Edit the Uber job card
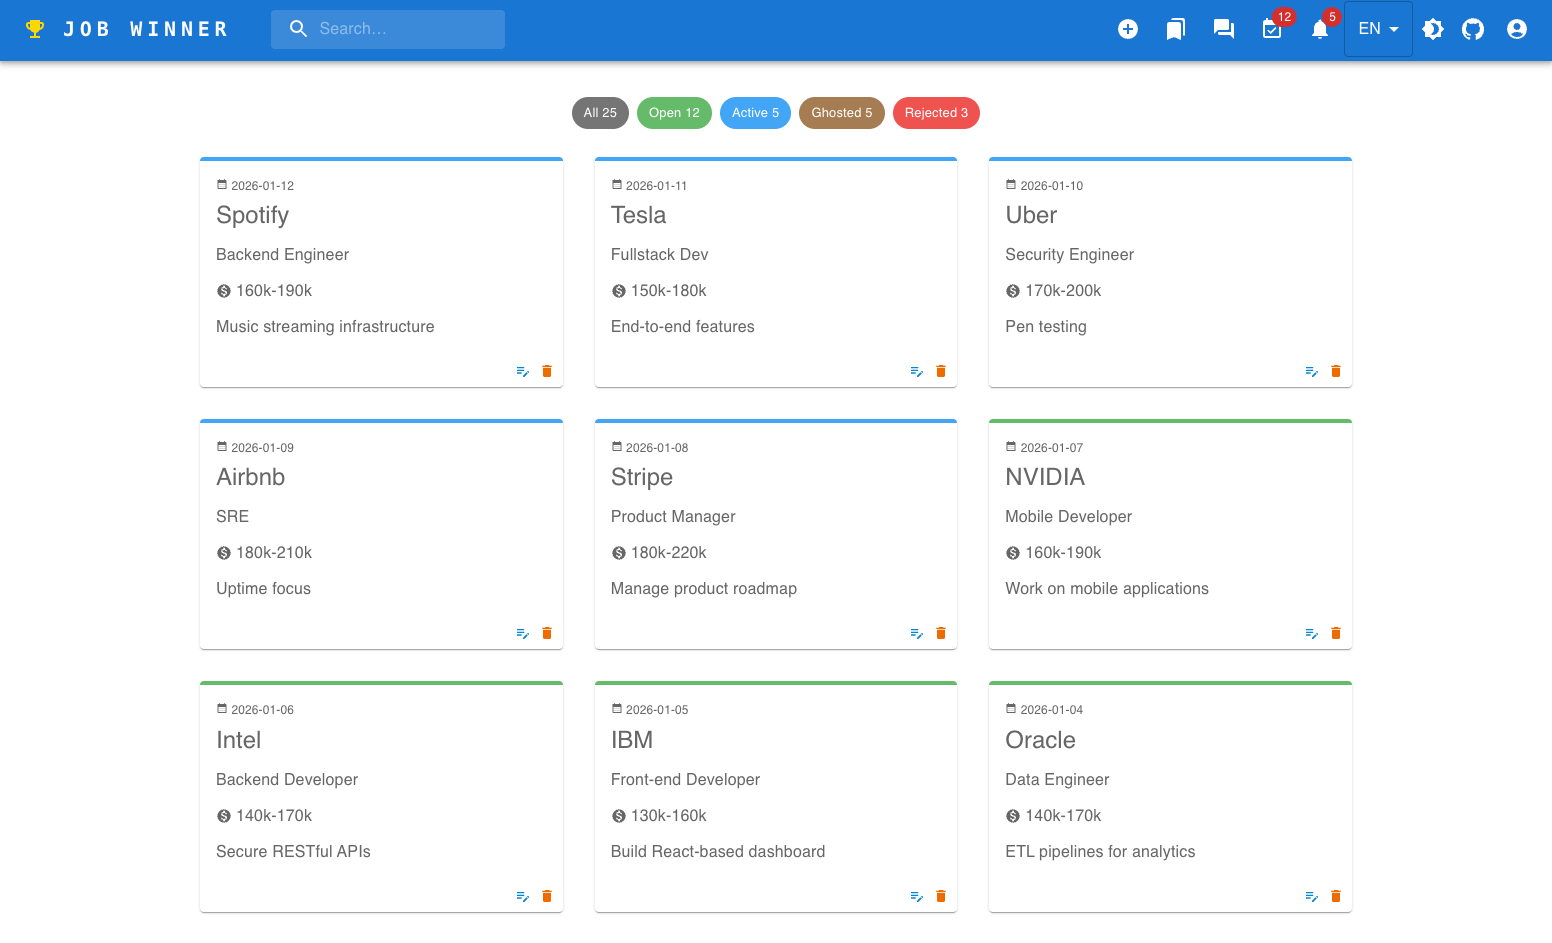This screenshot has height=943, width=1552. (1311, 371)
